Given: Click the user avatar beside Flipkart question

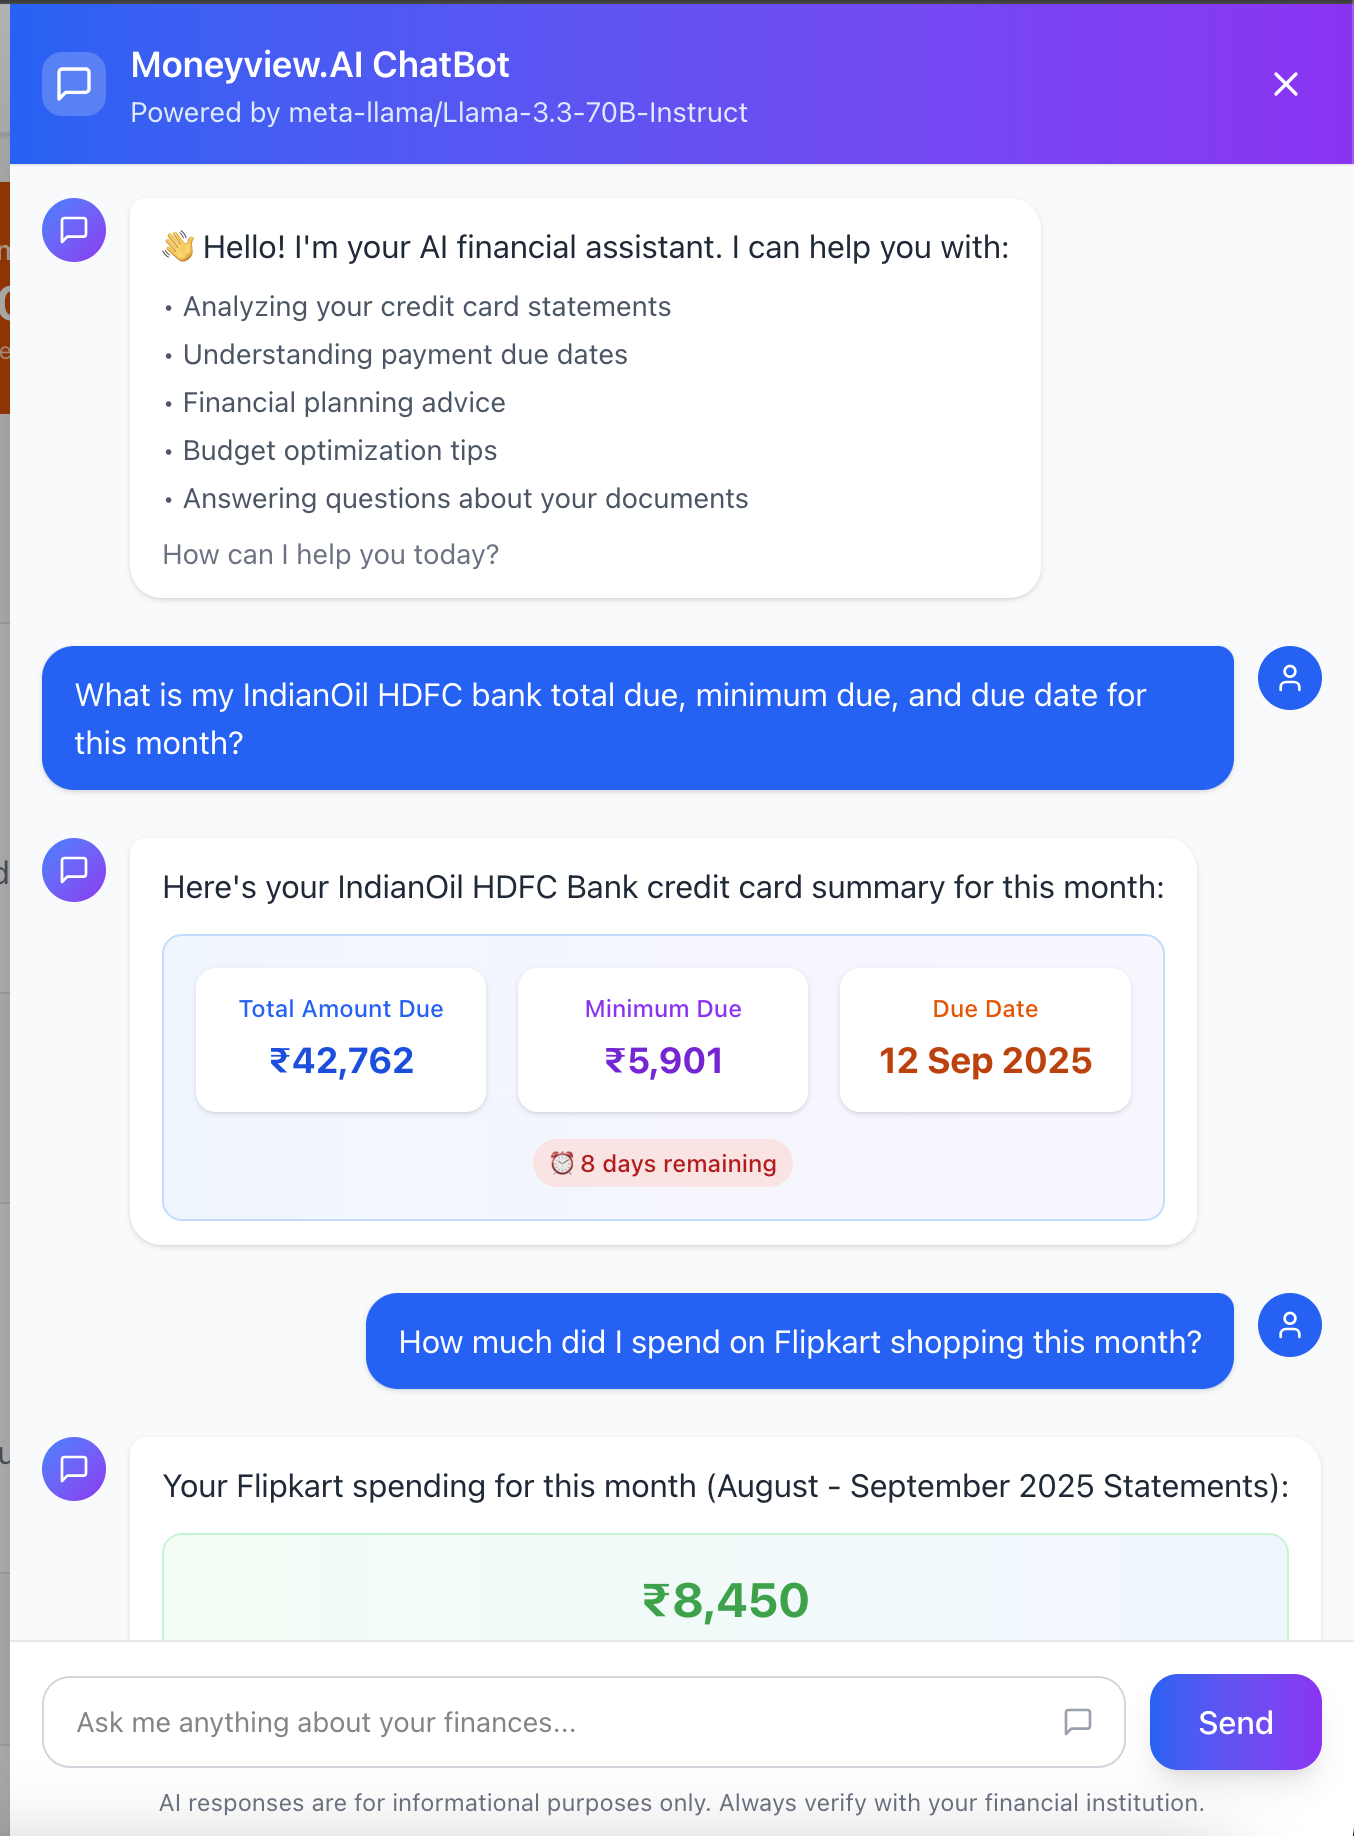Looking at the screenshot, I should click(1290, 1325).
